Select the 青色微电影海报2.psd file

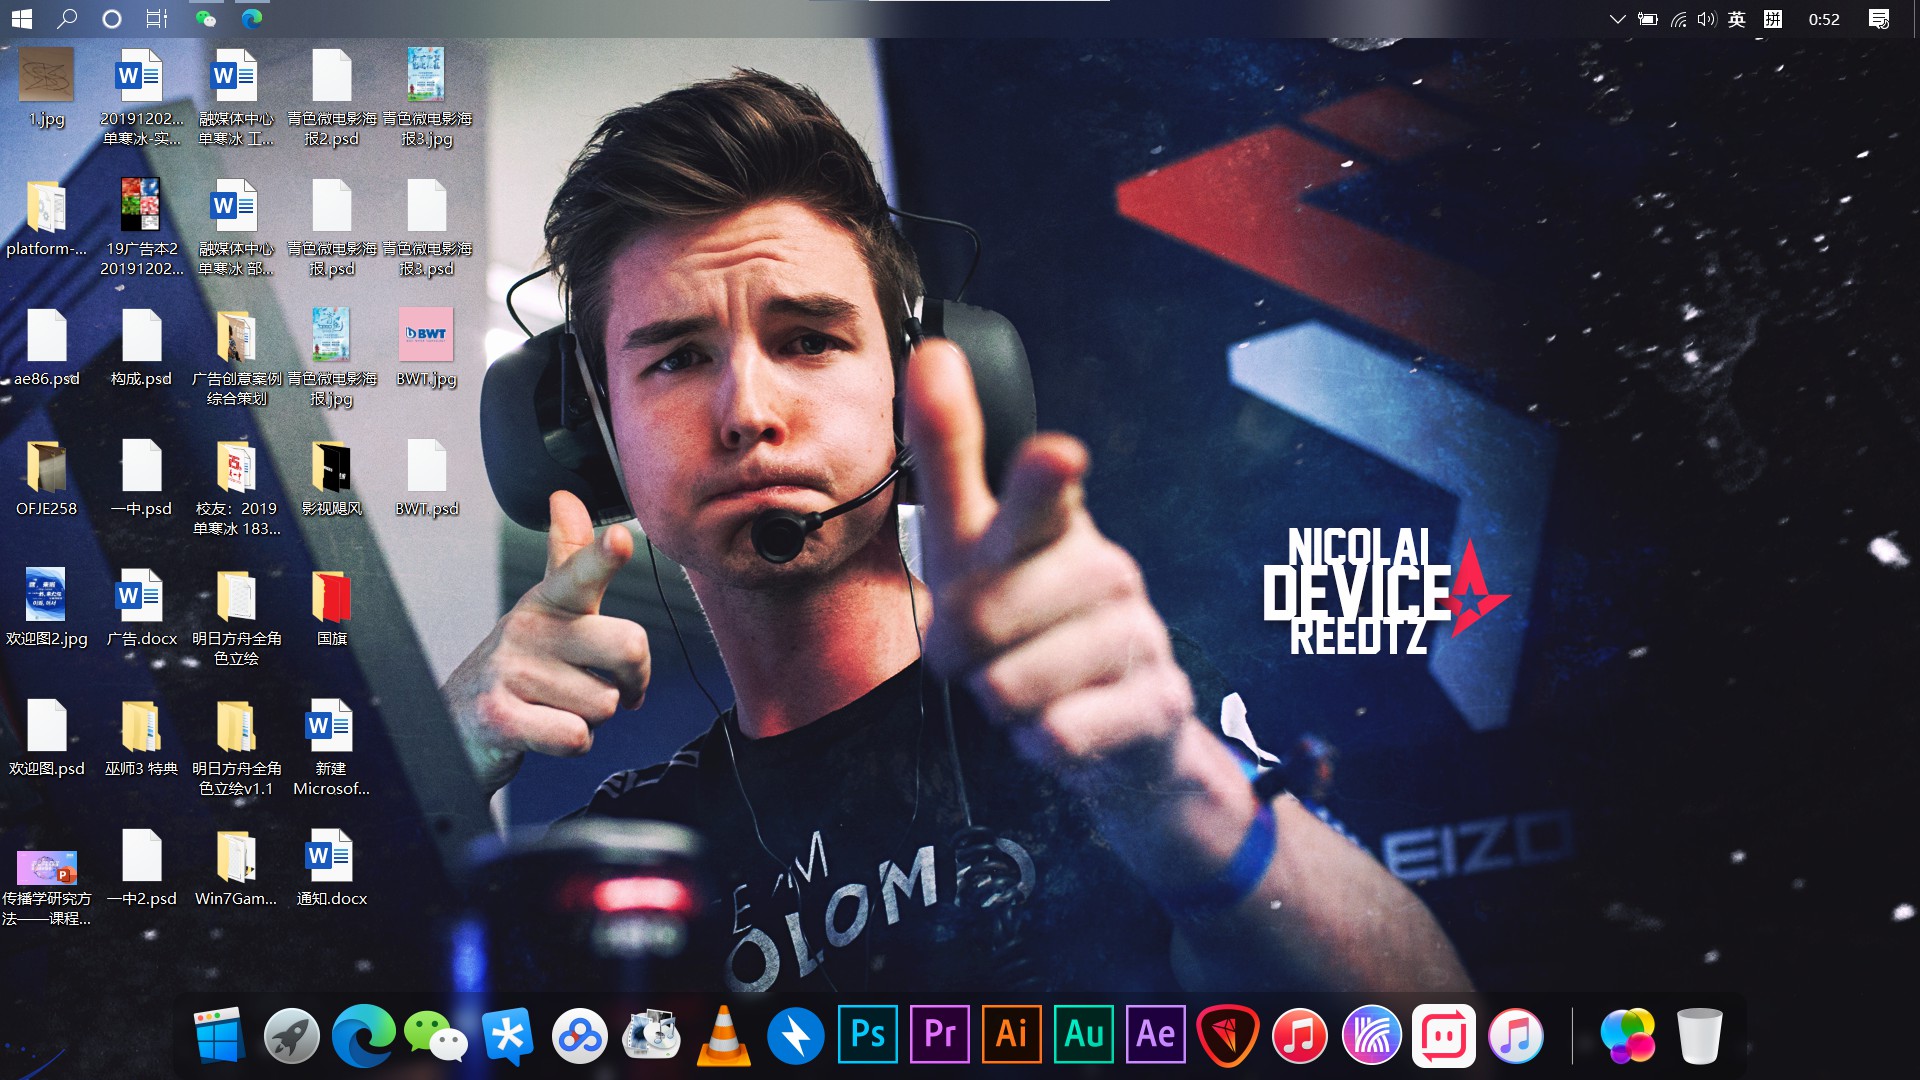coord(332,96)
